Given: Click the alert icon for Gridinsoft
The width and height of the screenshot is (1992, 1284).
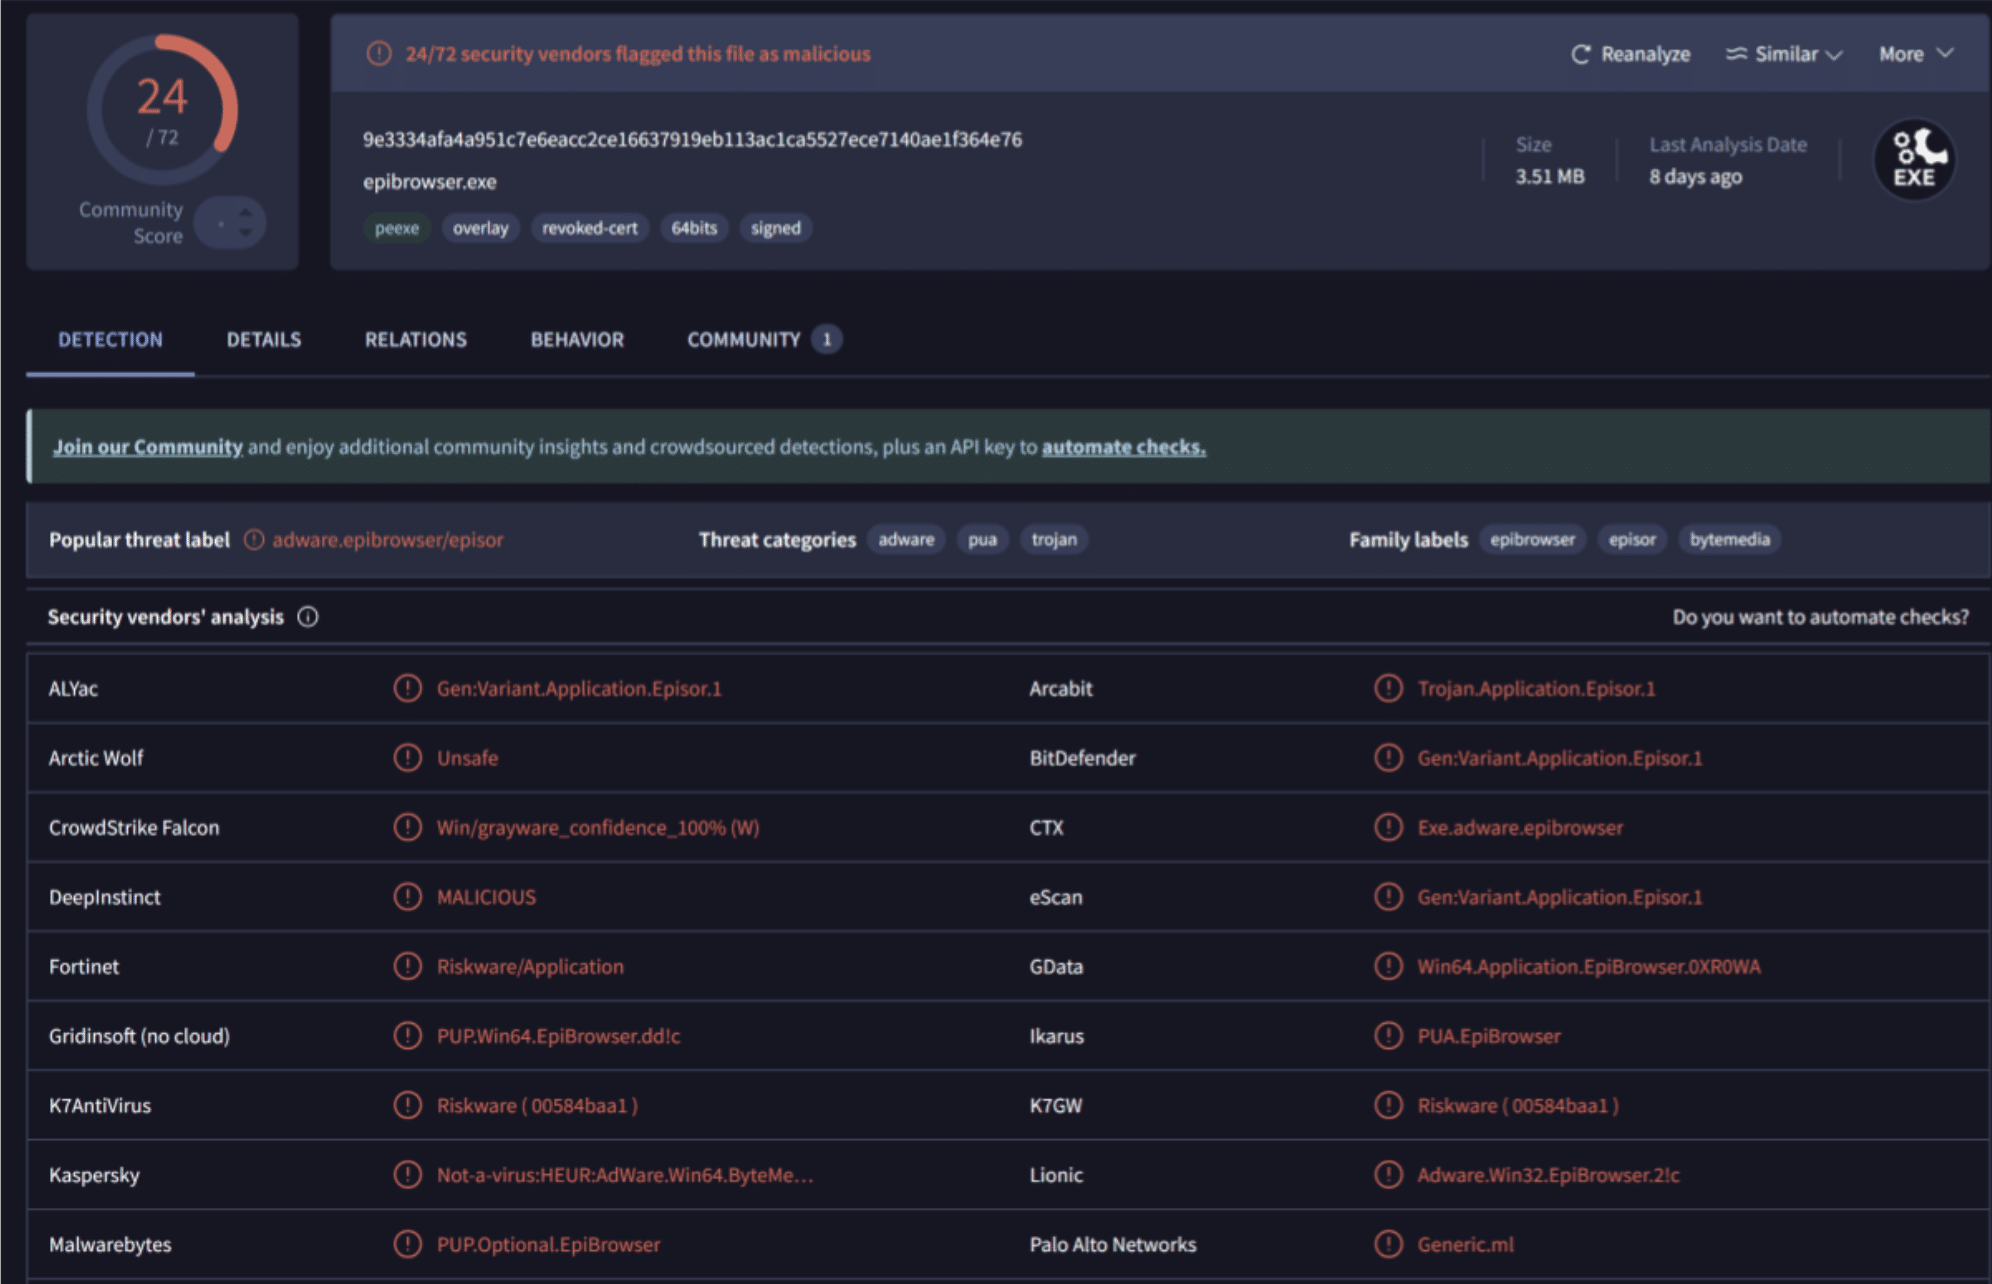Looking at the screenshot, I should 407,1036.
